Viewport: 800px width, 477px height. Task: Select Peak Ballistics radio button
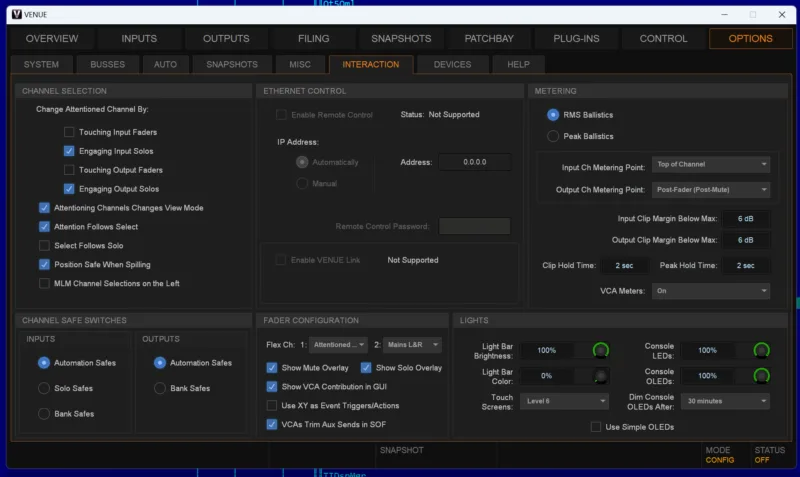click(x=553, y=136)
